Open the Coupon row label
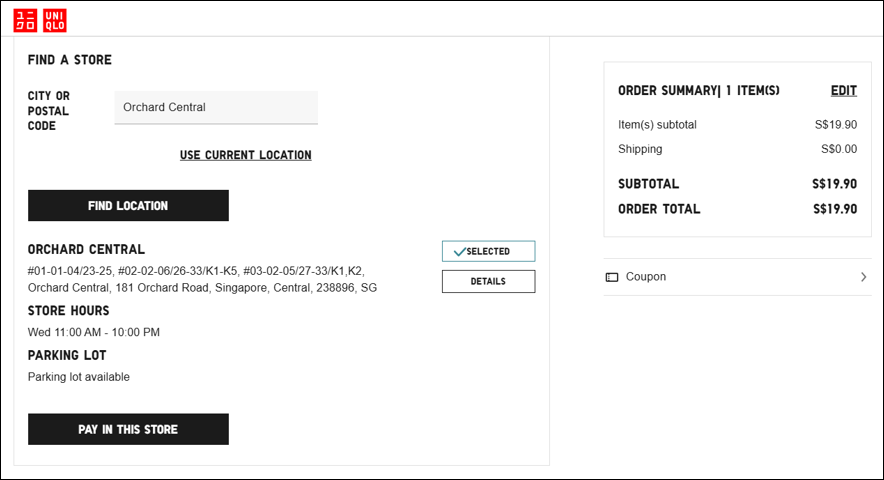Screen dimensions: 884x480 (646, 277)
